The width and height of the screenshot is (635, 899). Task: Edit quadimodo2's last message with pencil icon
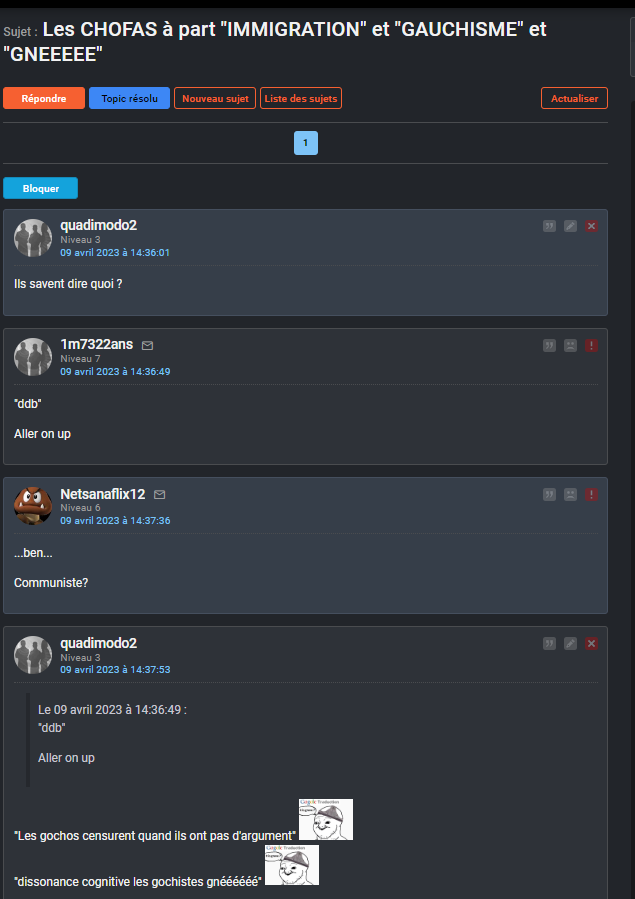(x=570, y=643)
